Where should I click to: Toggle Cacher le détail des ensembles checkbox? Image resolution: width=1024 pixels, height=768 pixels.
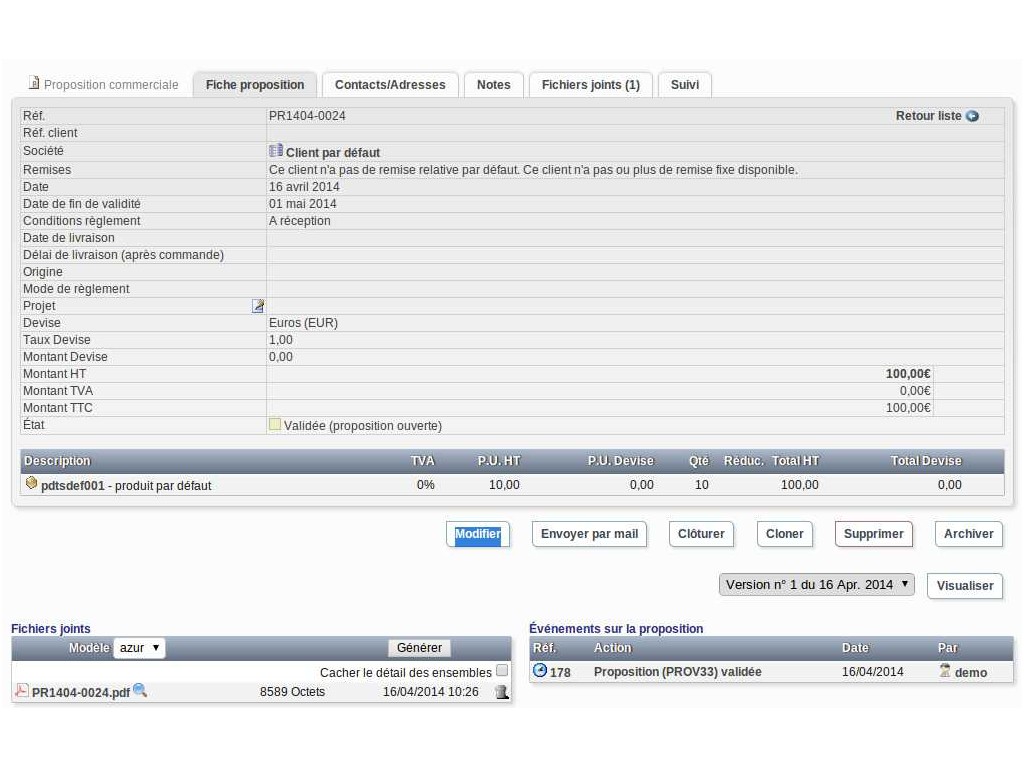coord(502,670)
